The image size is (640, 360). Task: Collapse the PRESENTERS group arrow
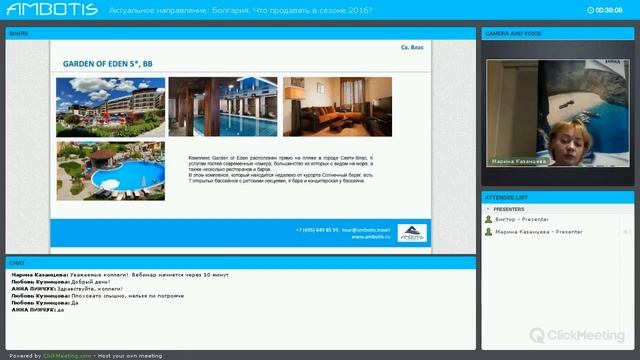coord(488,209)
